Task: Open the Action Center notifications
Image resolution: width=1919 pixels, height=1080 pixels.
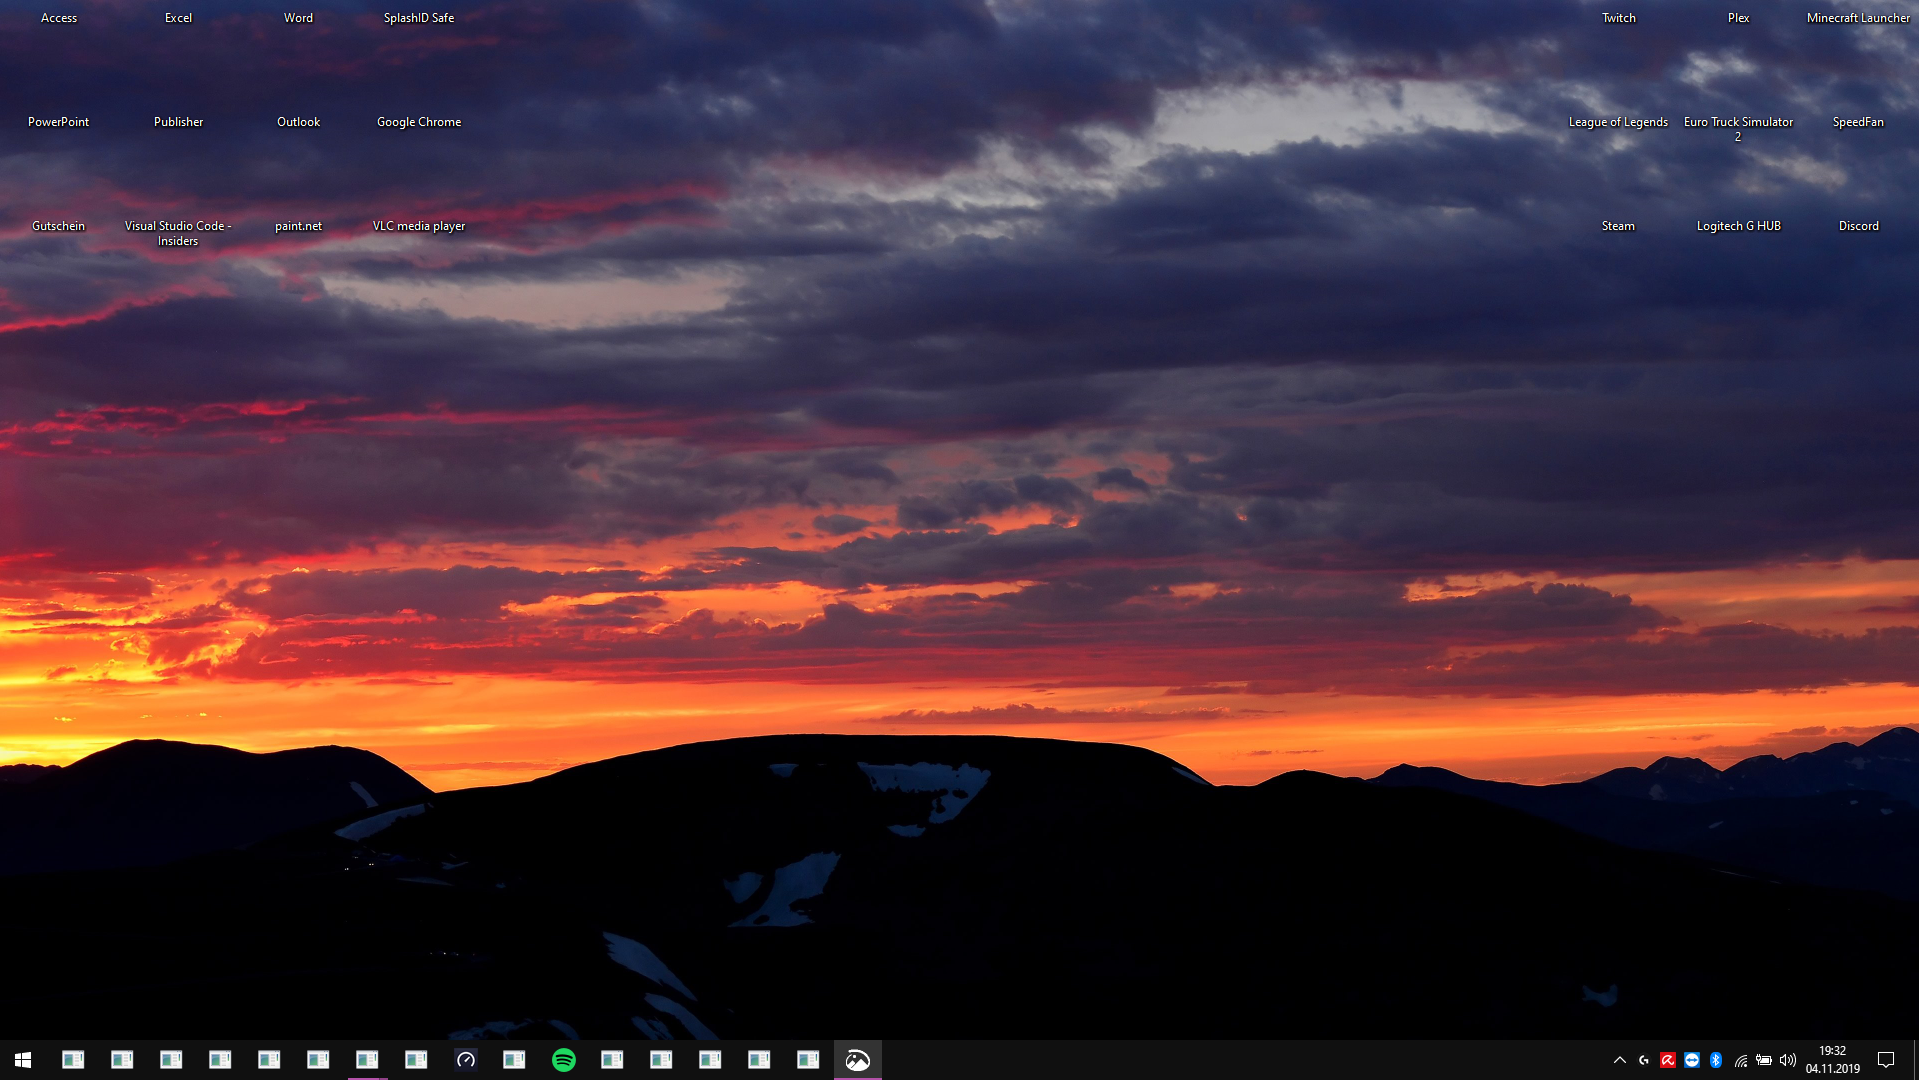Action: pyautogui.click(x=1886, y=1060)
